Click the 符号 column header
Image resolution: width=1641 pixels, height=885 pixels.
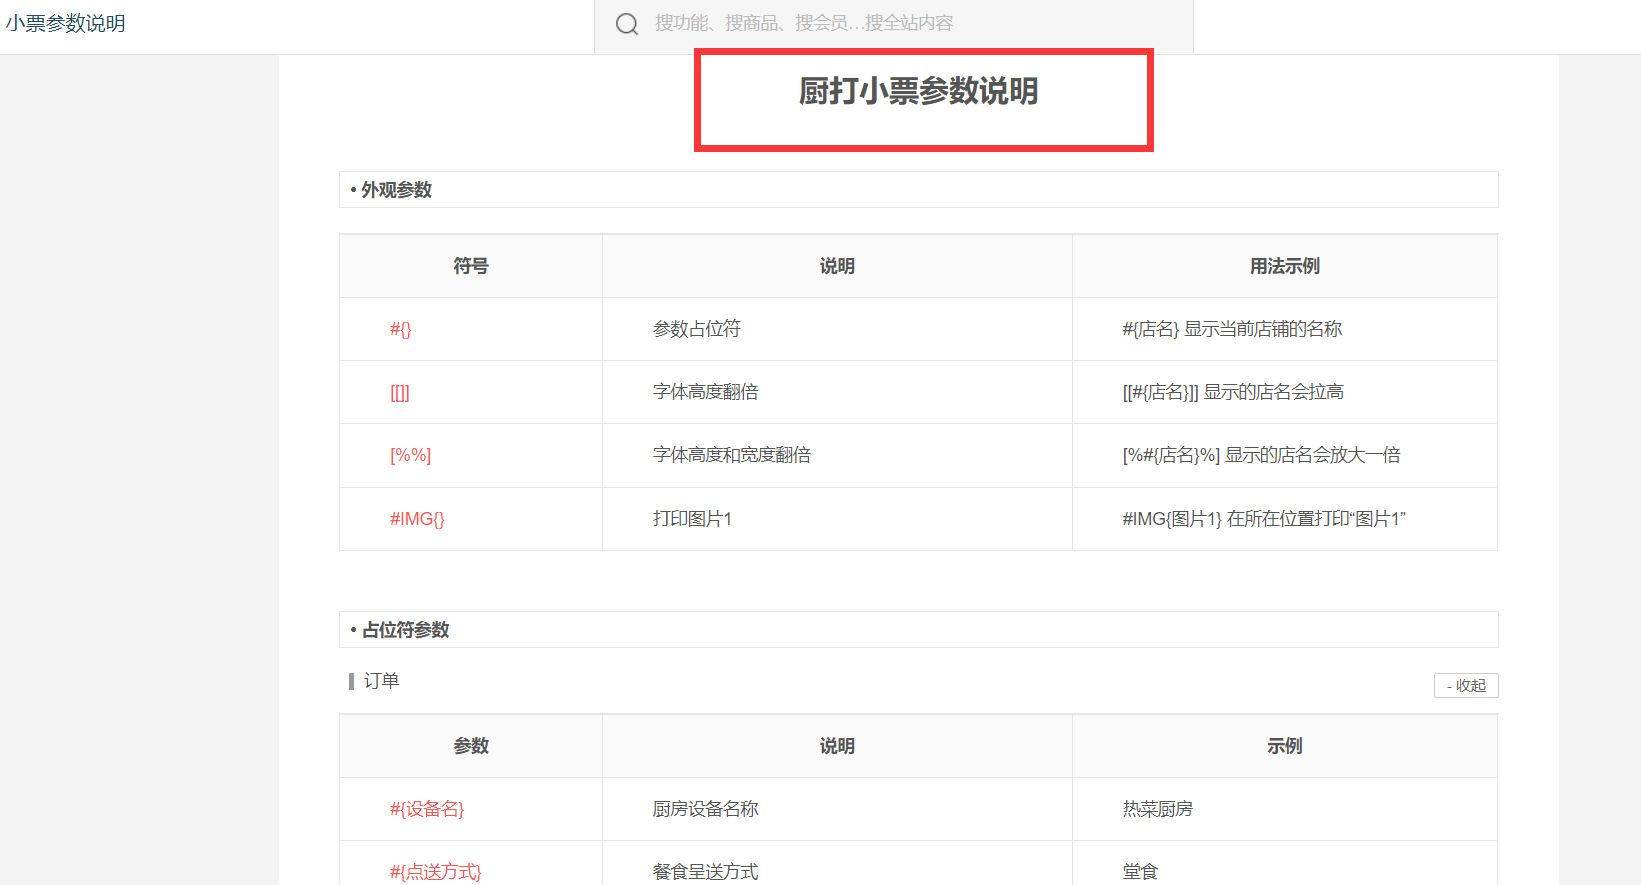471,266
